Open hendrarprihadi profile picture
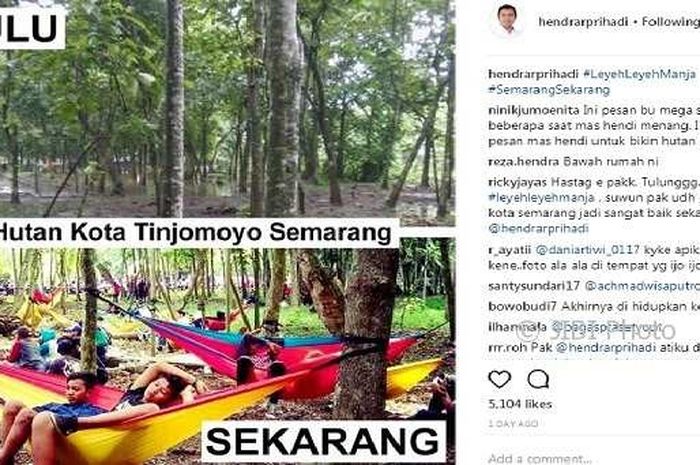The image size is (700, 465). [508, 20]
